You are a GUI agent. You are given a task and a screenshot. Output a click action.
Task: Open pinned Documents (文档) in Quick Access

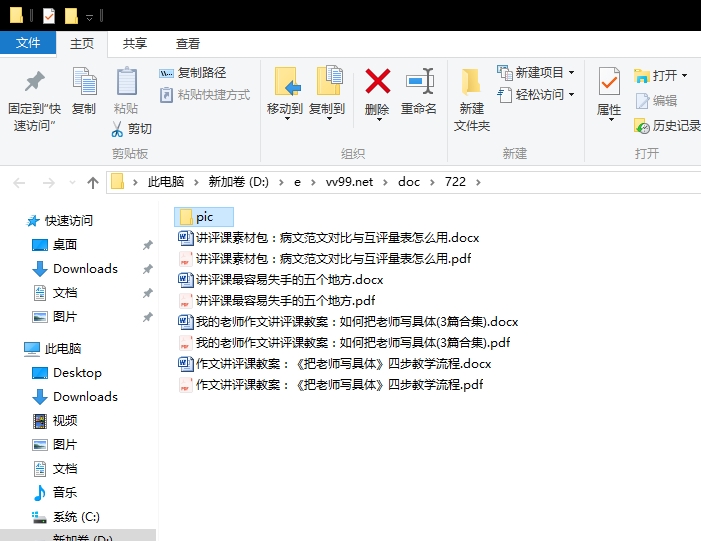55,293
